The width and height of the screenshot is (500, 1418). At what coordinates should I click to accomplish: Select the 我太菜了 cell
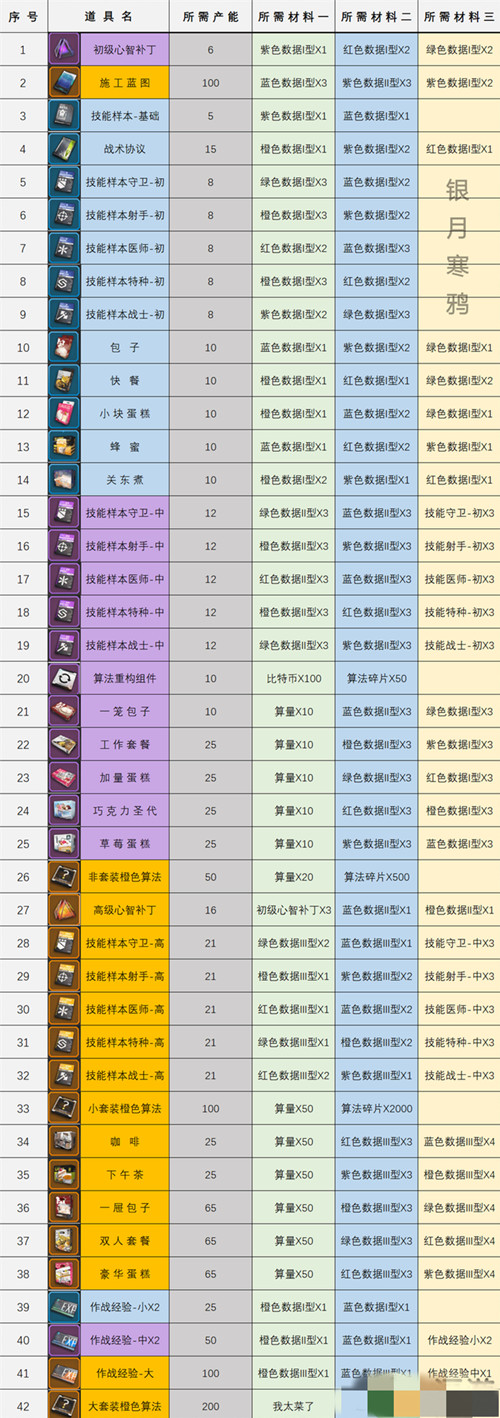point(293,1404)
